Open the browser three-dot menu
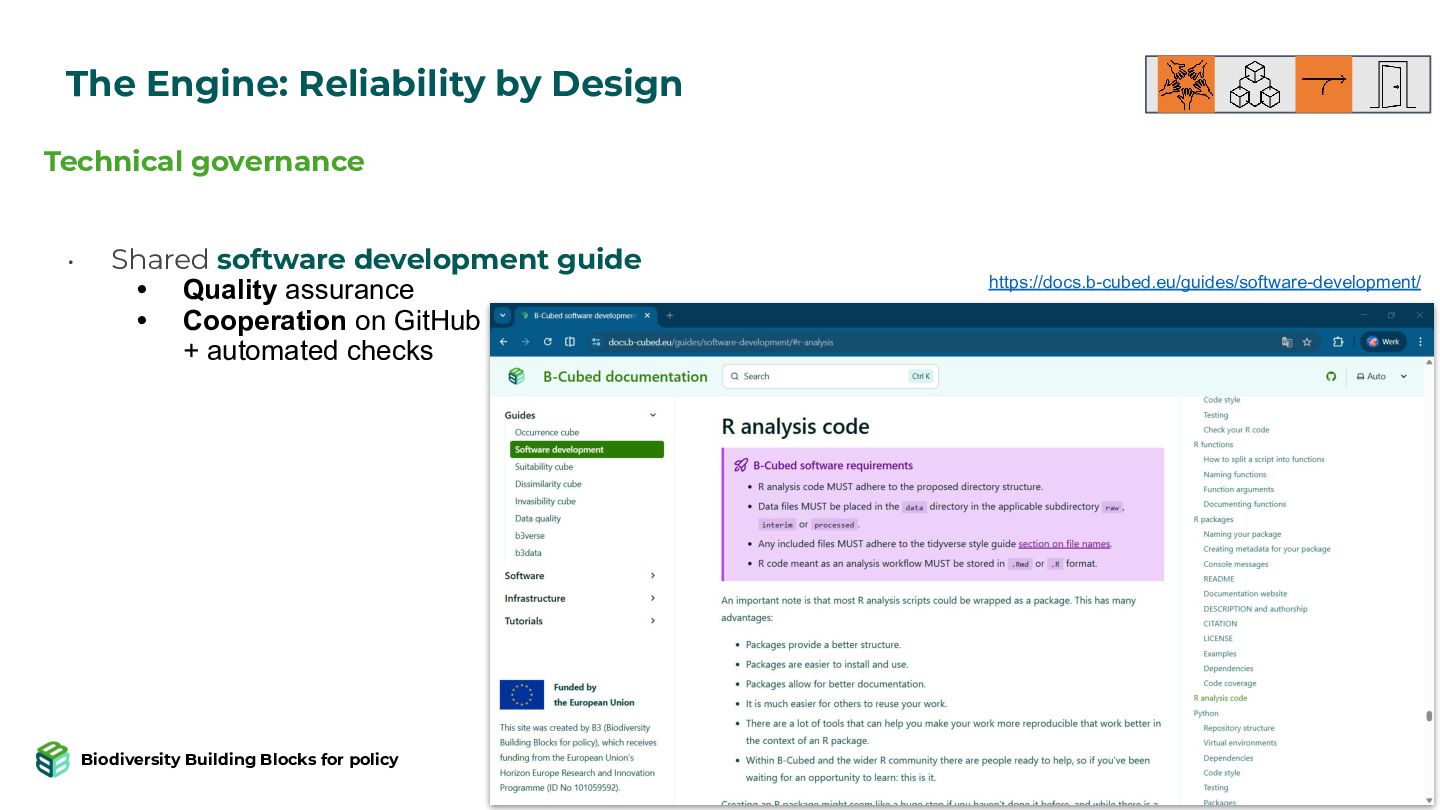Viewport: 1440px width, 810px height. (1420, 342)
